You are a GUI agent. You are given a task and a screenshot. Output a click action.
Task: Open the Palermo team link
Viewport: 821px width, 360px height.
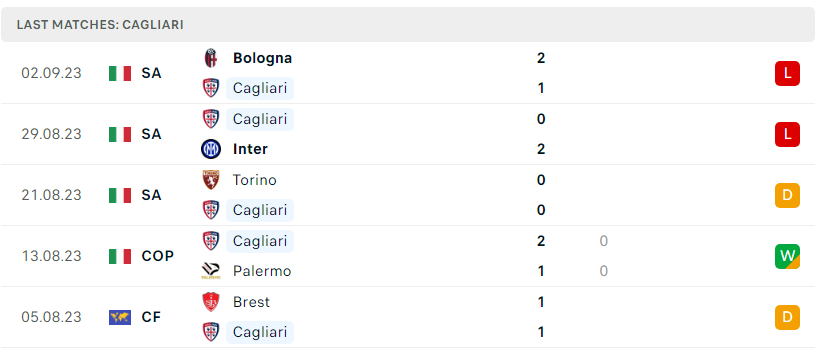coord(262,271)
